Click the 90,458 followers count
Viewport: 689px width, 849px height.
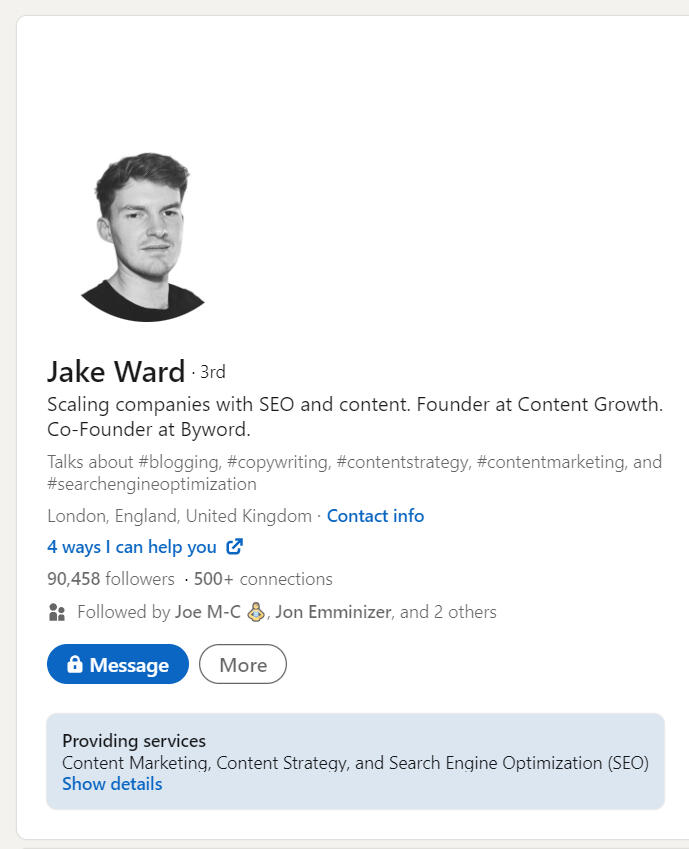point(110,579)
